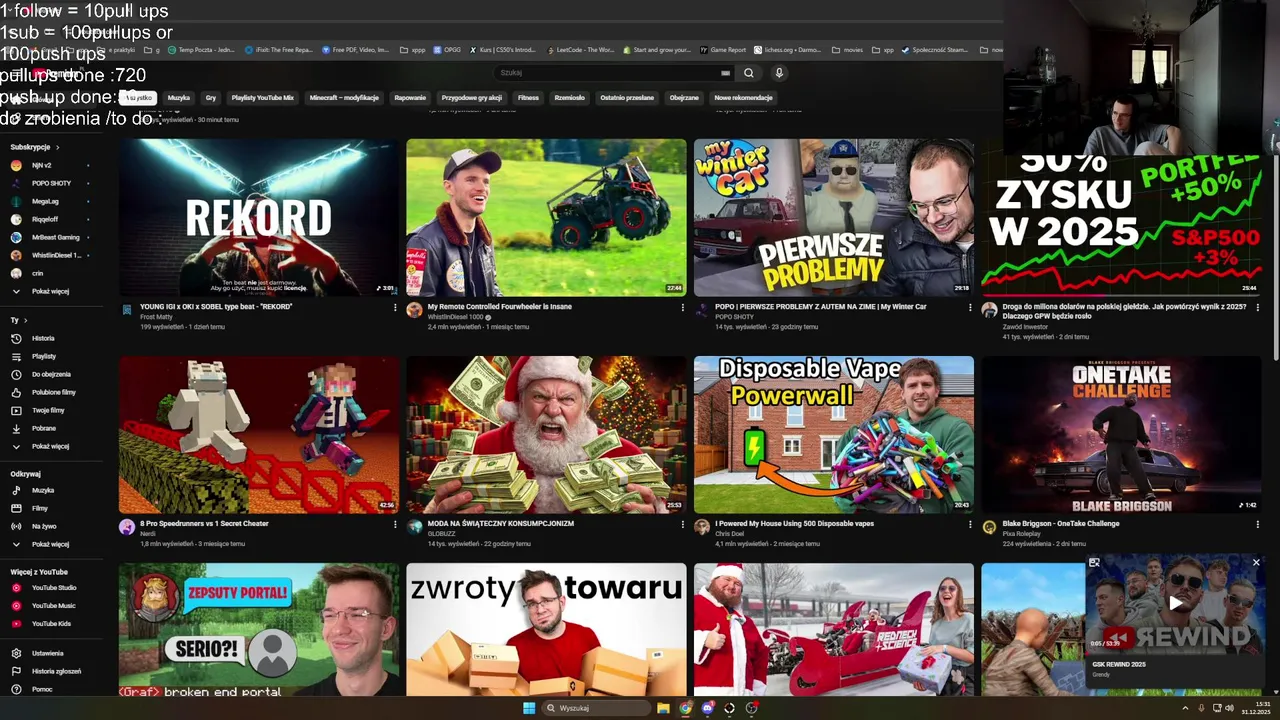
Task: Open NjN v2 subscription channel
Action: coord(41,165)
